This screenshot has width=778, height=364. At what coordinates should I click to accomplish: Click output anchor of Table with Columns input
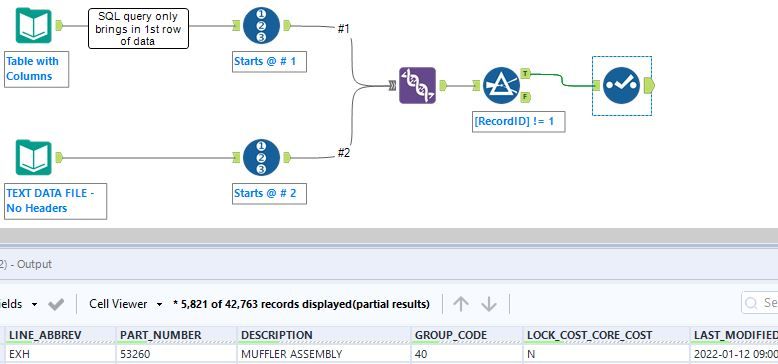coord(59,25)
